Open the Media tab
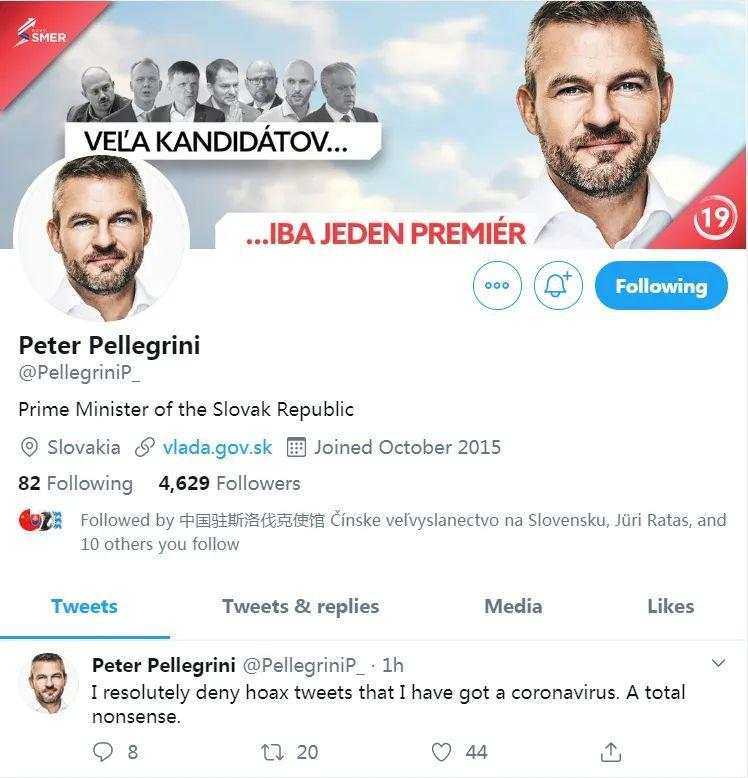 (513, 606)
